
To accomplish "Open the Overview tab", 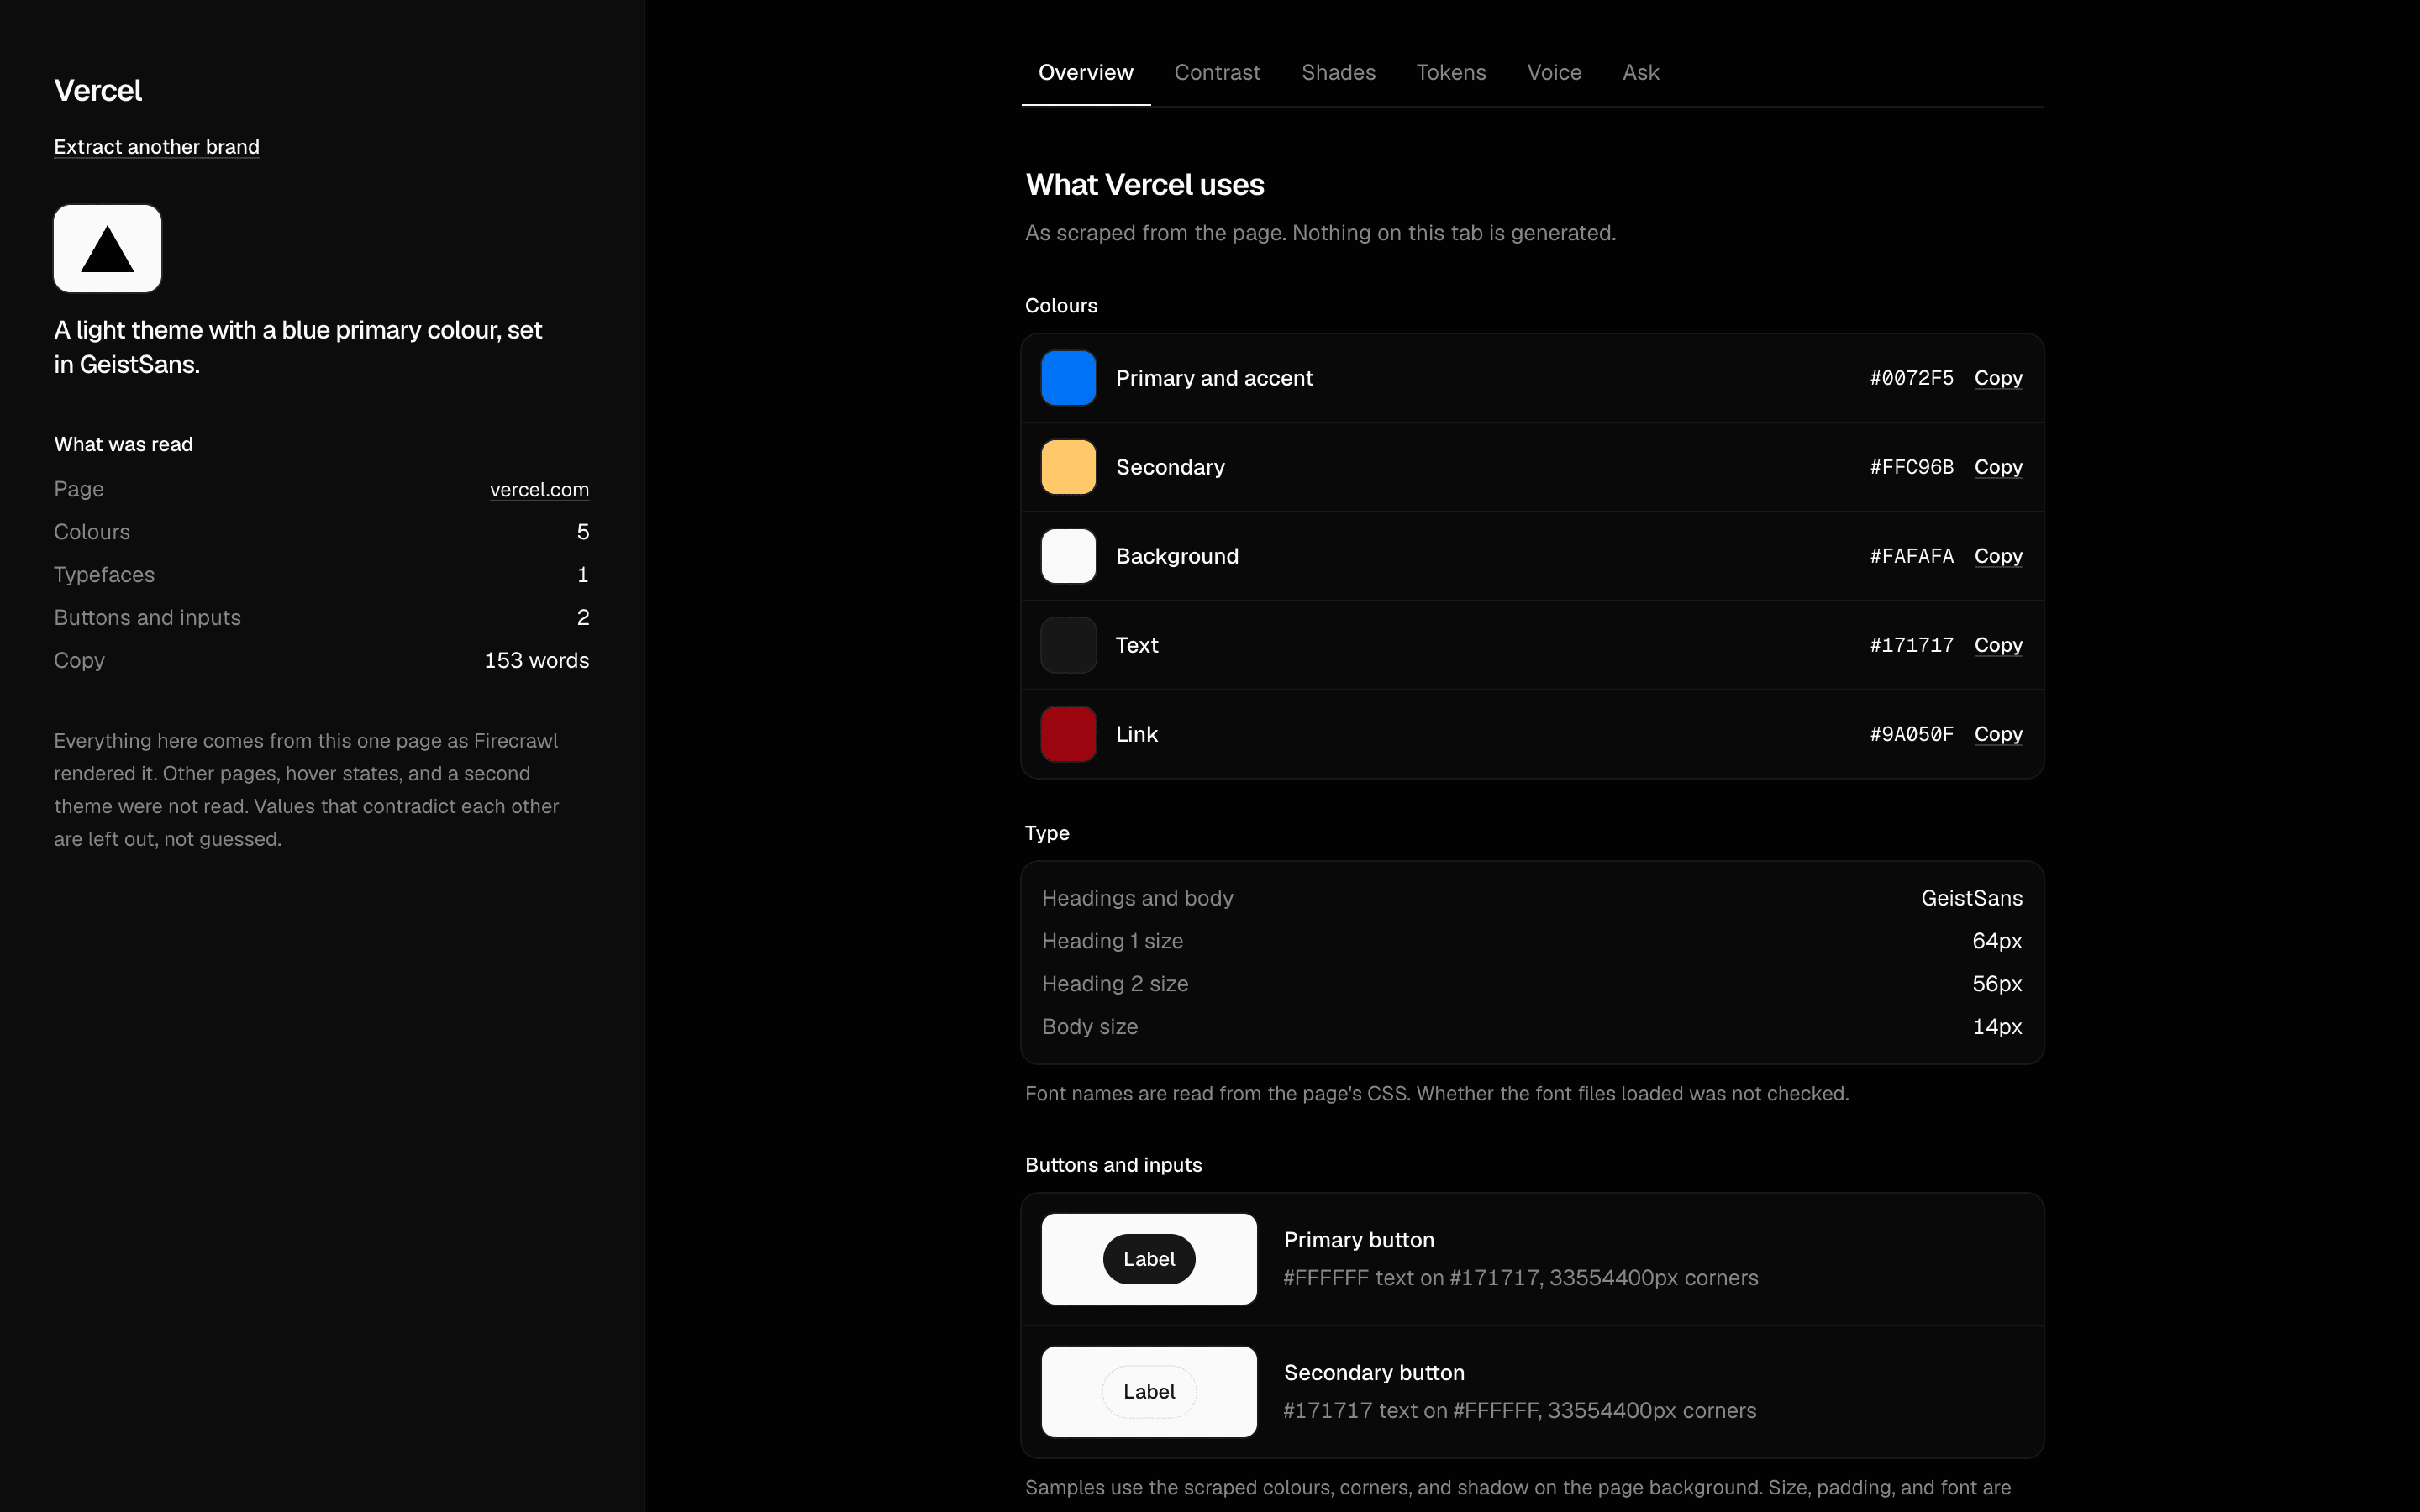I will 1085,73.
